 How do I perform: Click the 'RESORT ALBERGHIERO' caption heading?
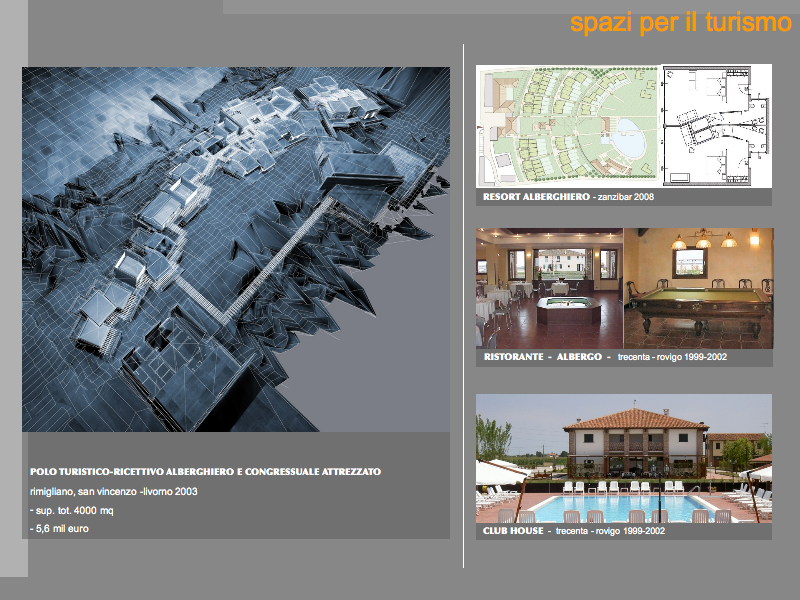pos(536,196)
